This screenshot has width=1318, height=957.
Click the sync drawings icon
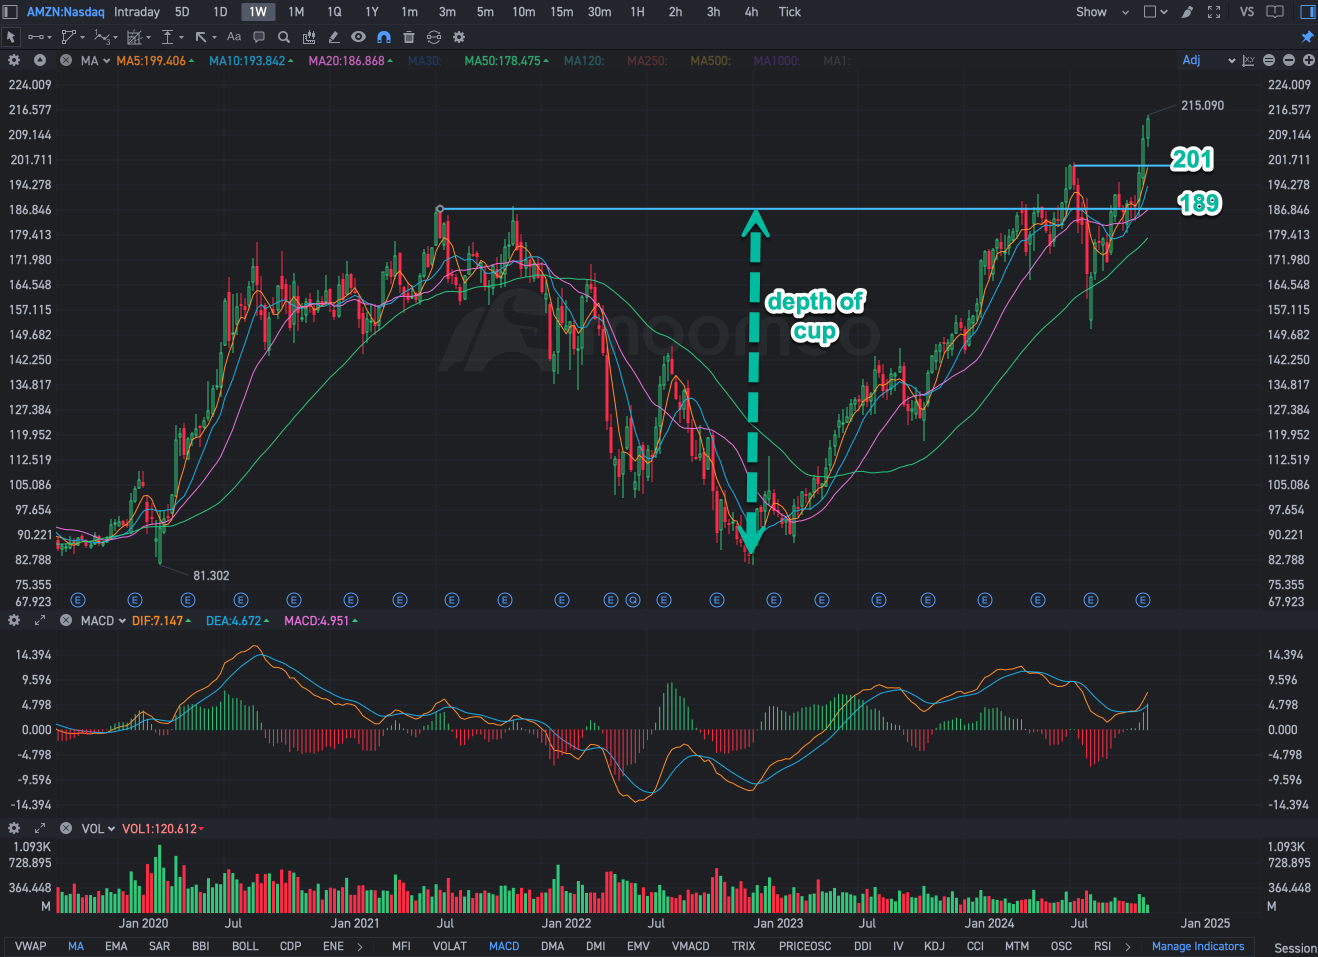[433, 37]
